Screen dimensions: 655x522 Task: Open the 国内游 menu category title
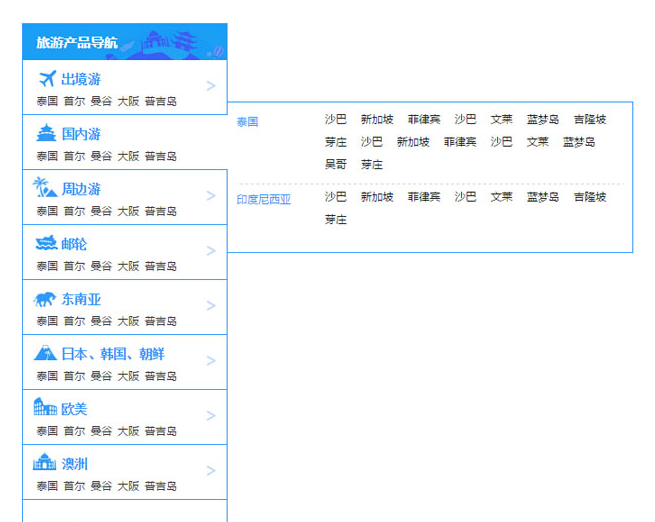(x=81, y=134)
